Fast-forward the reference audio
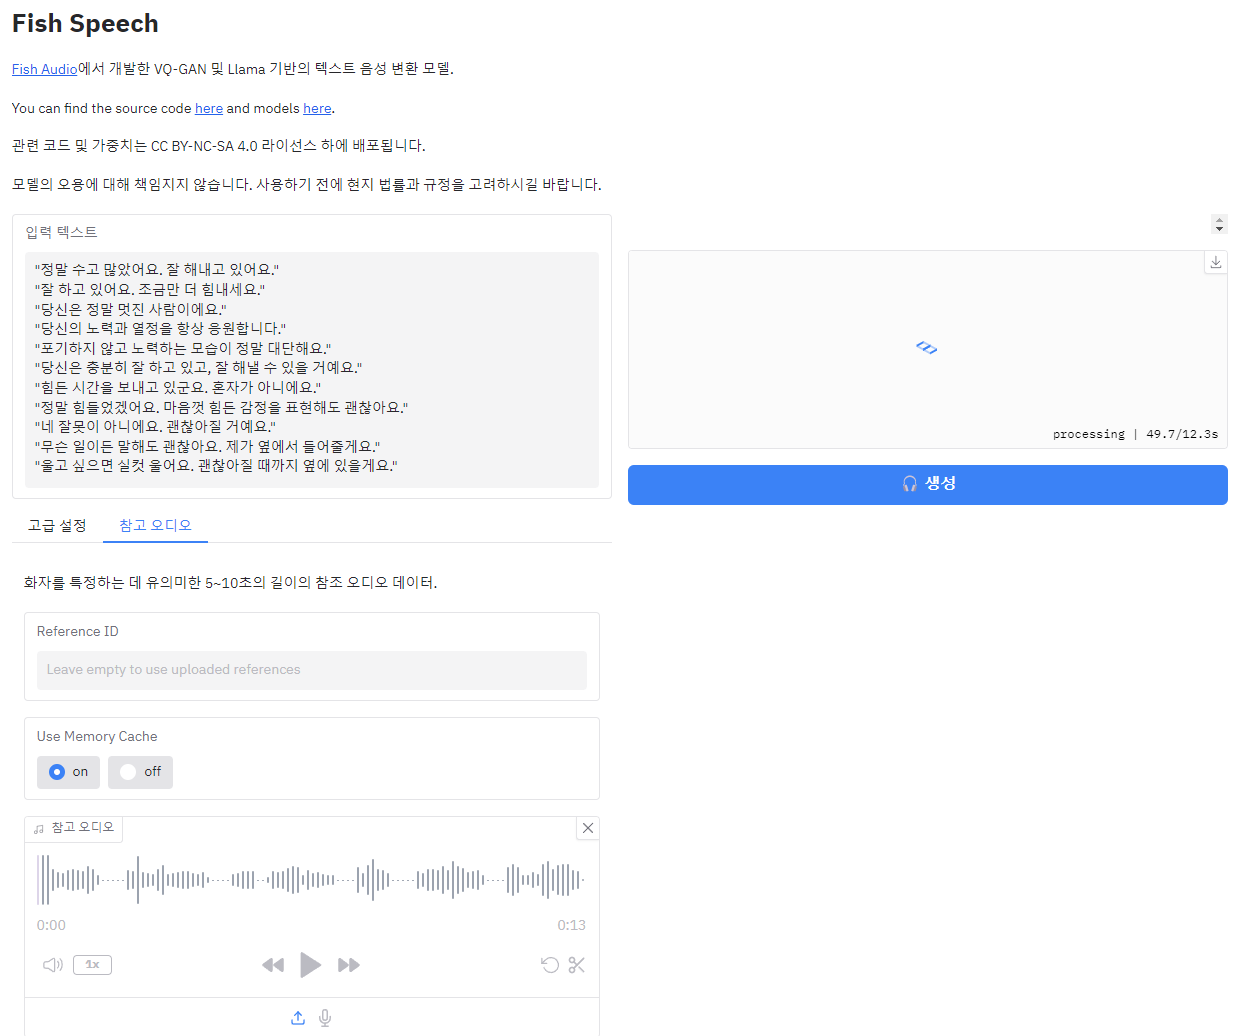The width and height of the screenshot is (1238, 1036). pos(349,965)
